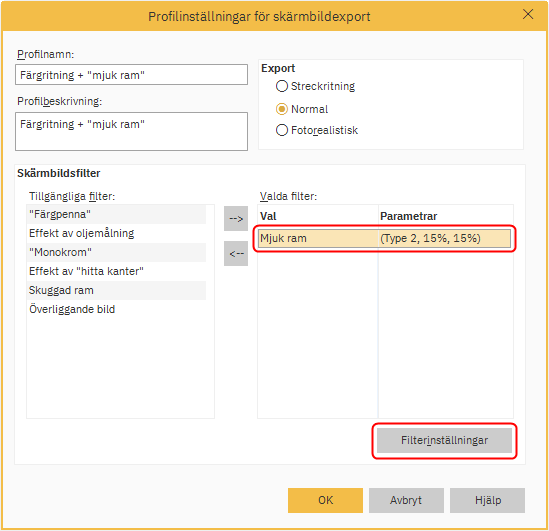
Task: Add filter with the --> arrow button
Action: pyautogui.click(x=236, y=219)
